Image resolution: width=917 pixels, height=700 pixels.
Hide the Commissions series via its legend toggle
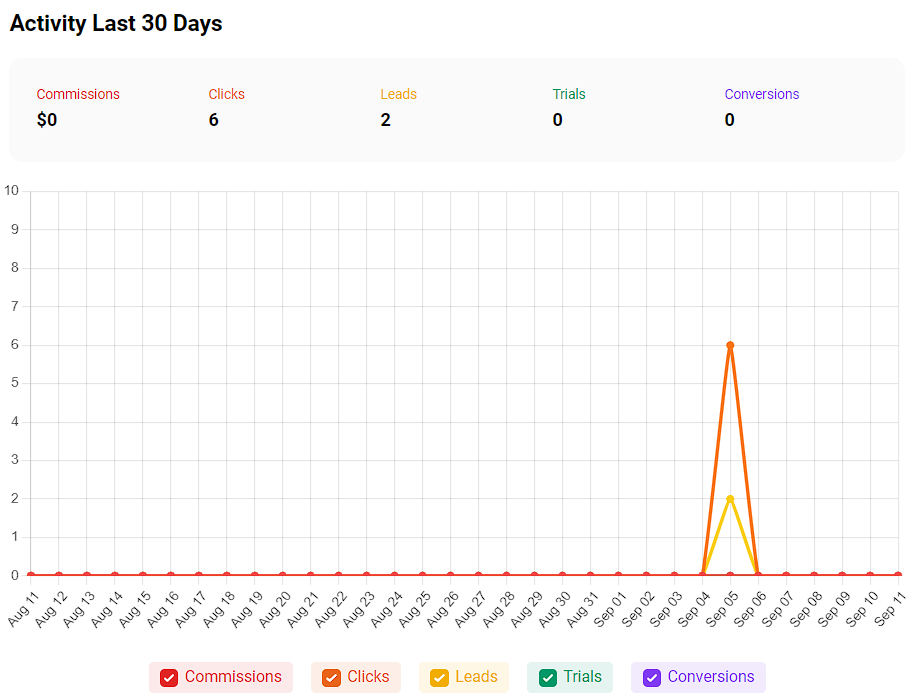[x=221, y=677]
